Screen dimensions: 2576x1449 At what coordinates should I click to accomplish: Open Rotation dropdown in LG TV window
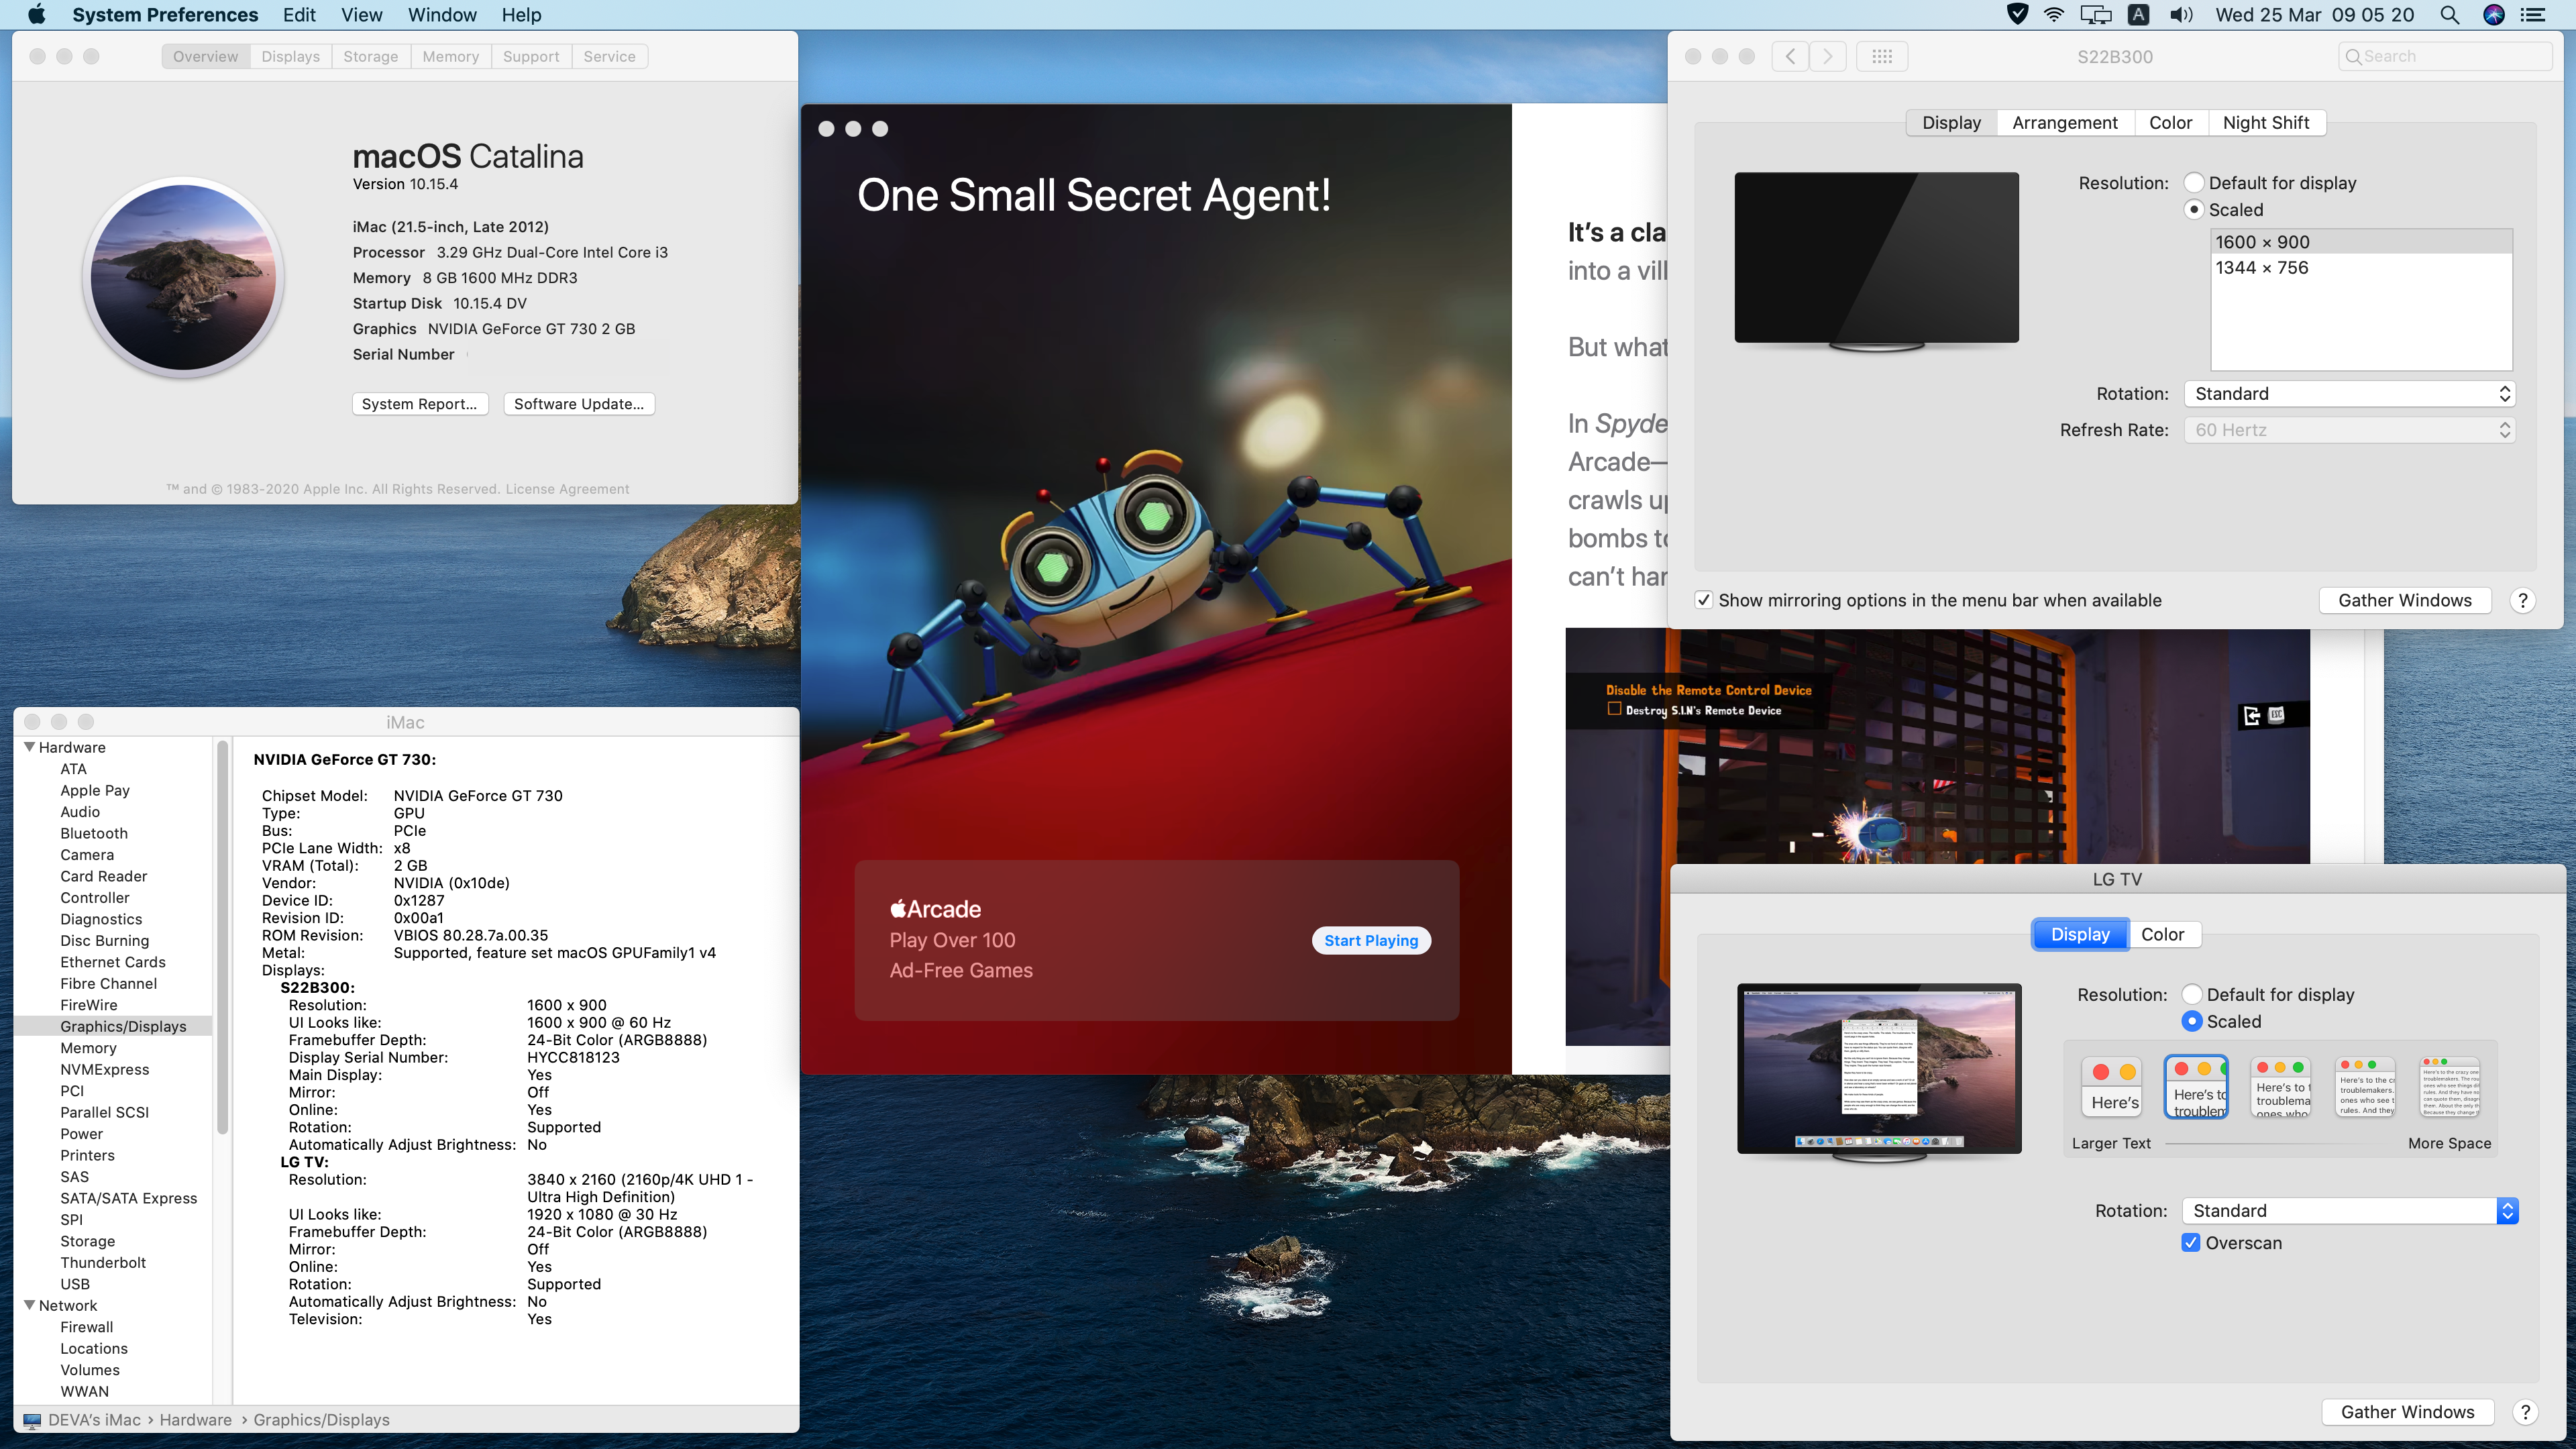[2349, 1211]
